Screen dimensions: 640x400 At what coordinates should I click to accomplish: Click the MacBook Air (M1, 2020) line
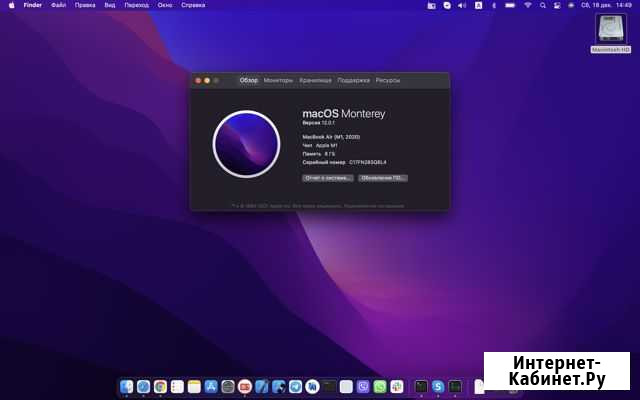pyautogui.click(x=331, y=137)
